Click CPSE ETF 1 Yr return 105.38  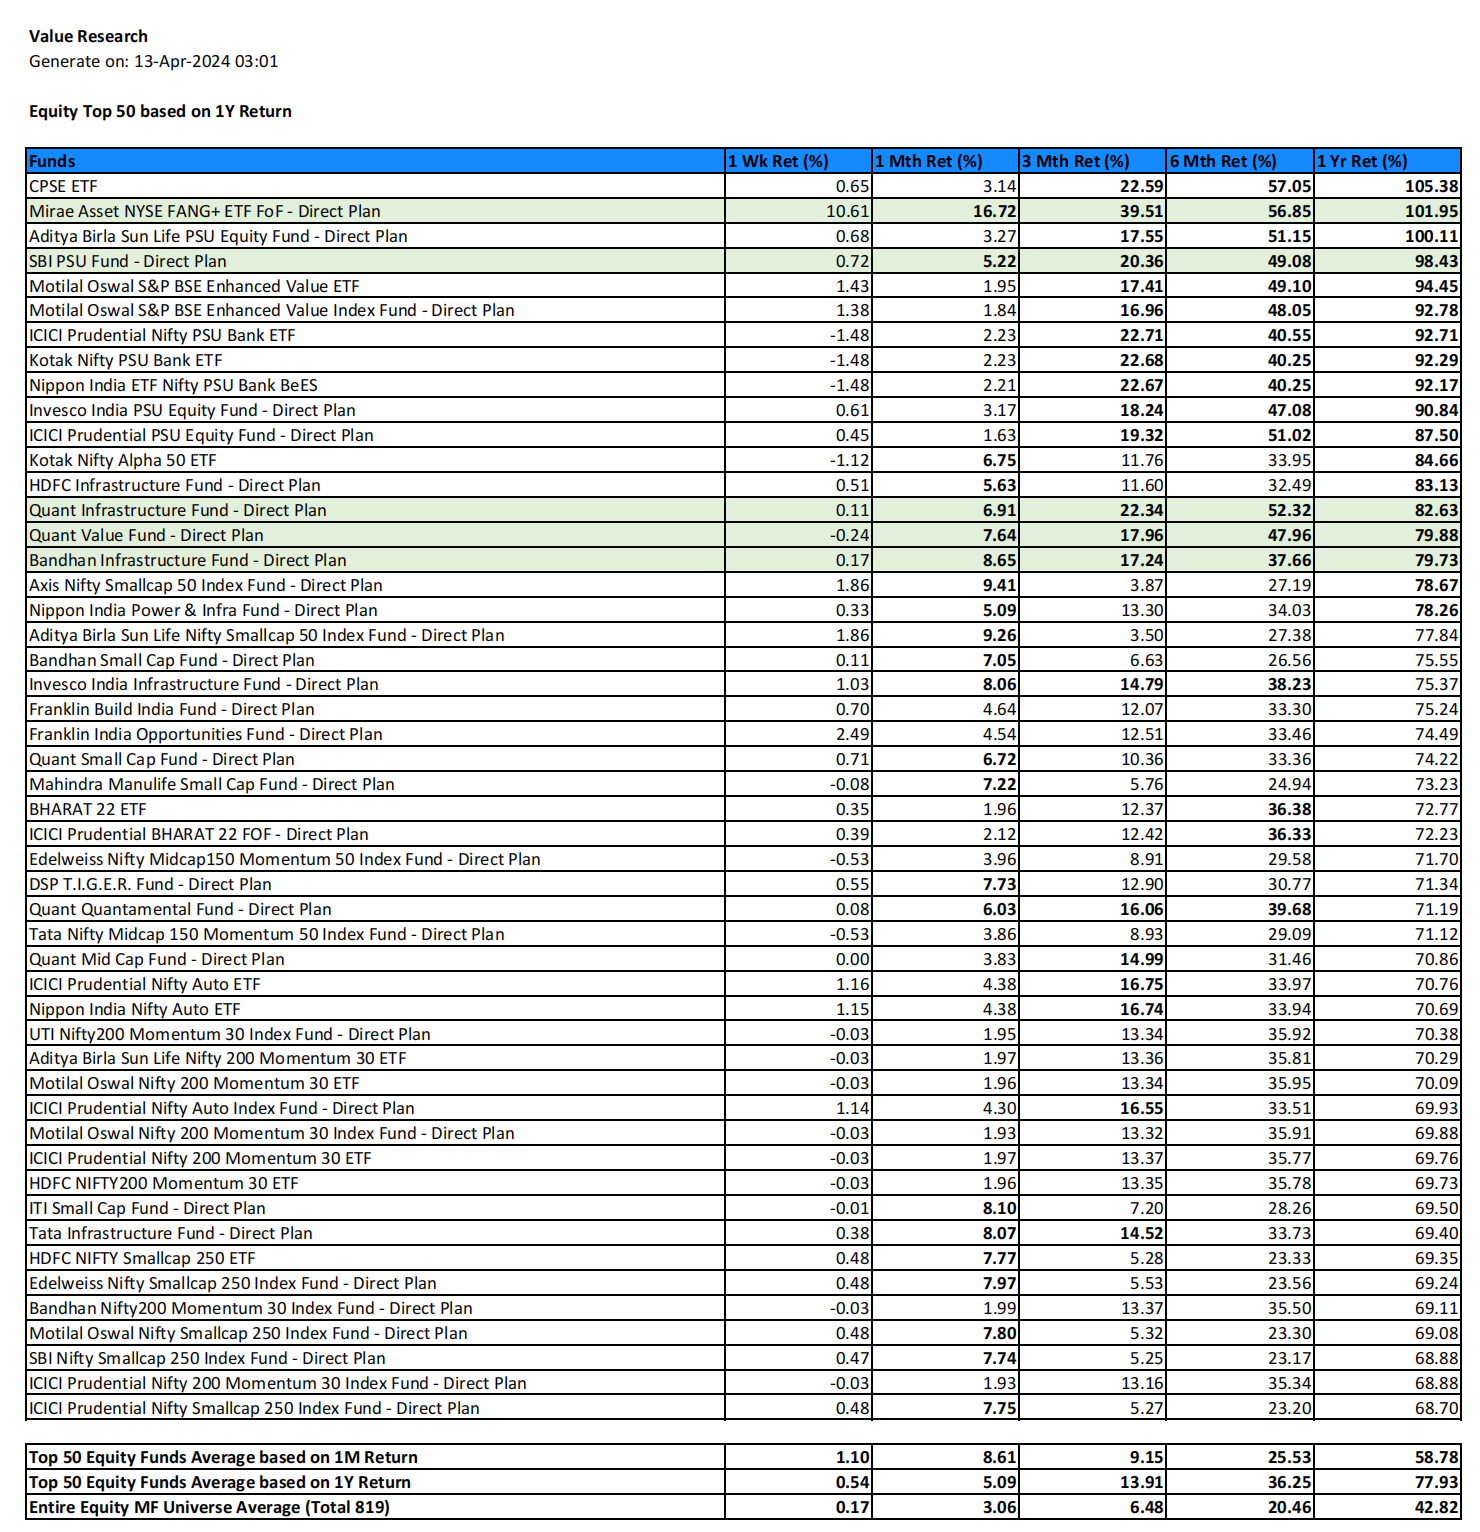(x=1431, y=186)
